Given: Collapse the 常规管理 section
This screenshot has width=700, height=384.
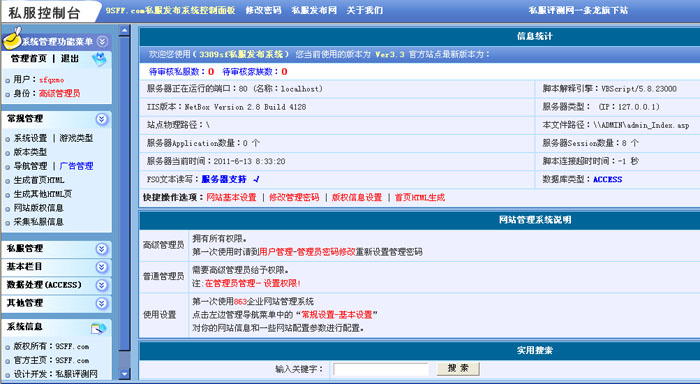Looking at the screenshot, I should coord(101,119).
